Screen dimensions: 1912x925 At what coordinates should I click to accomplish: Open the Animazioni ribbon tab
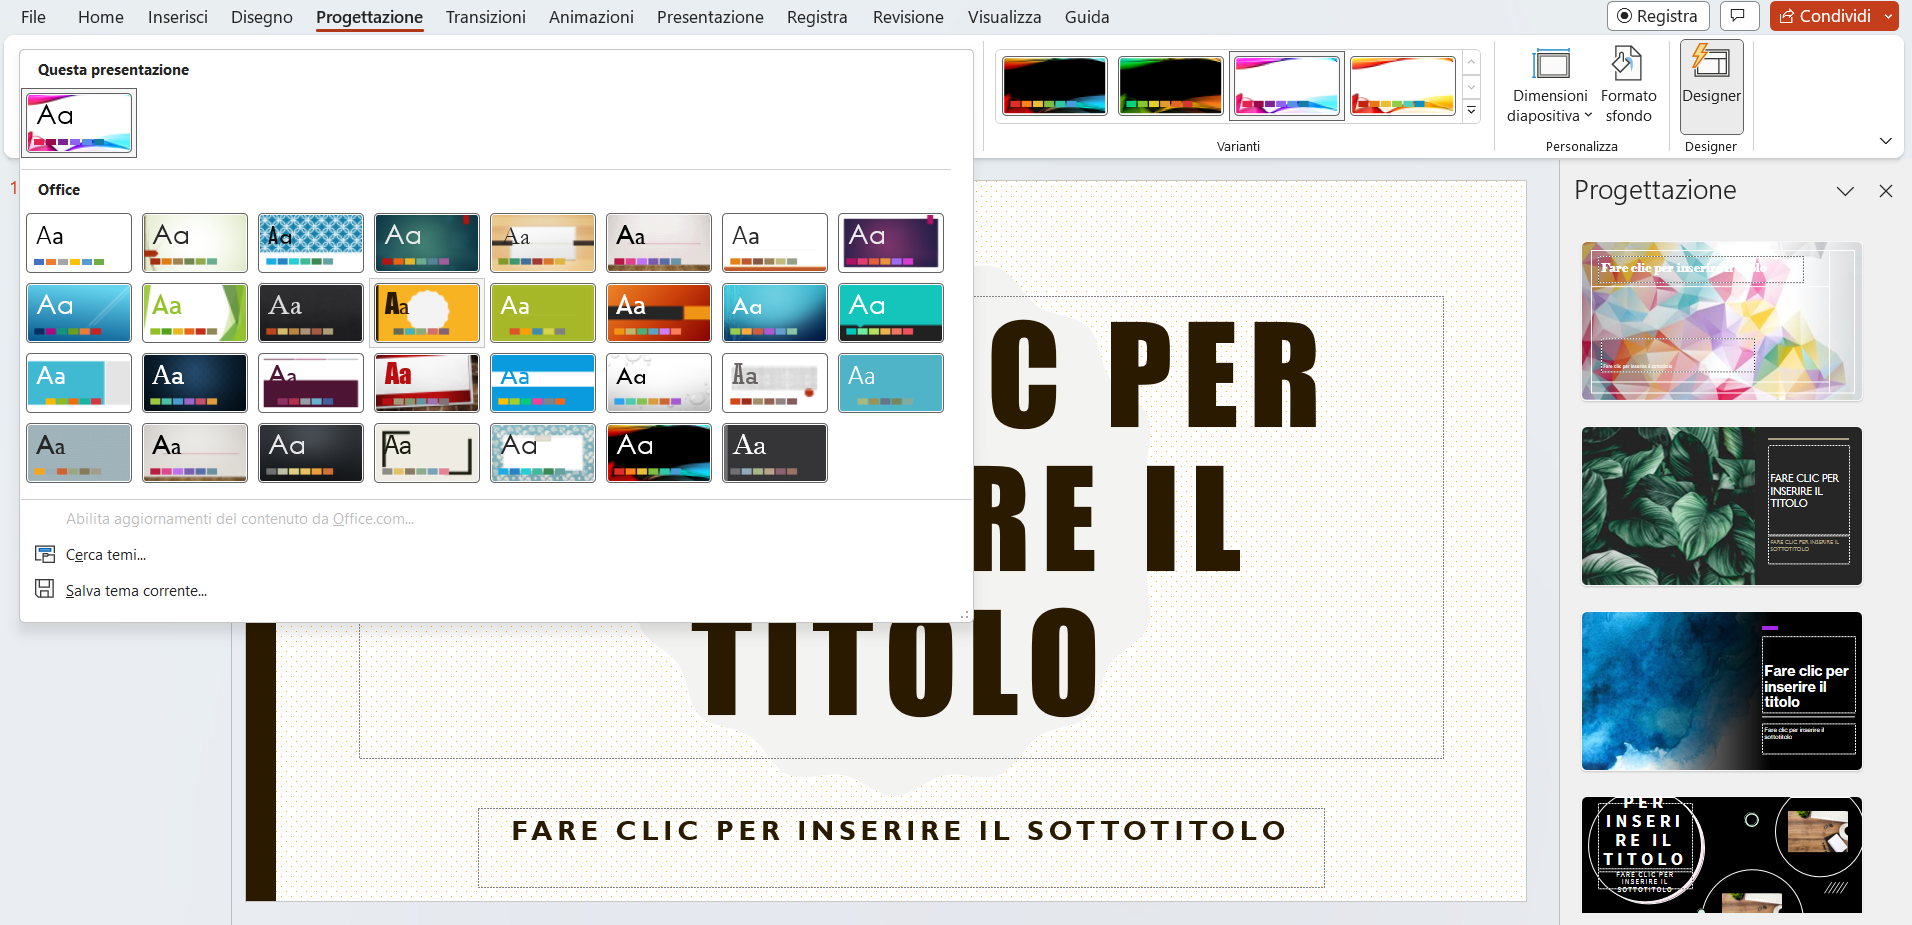(x=590, y=17)
